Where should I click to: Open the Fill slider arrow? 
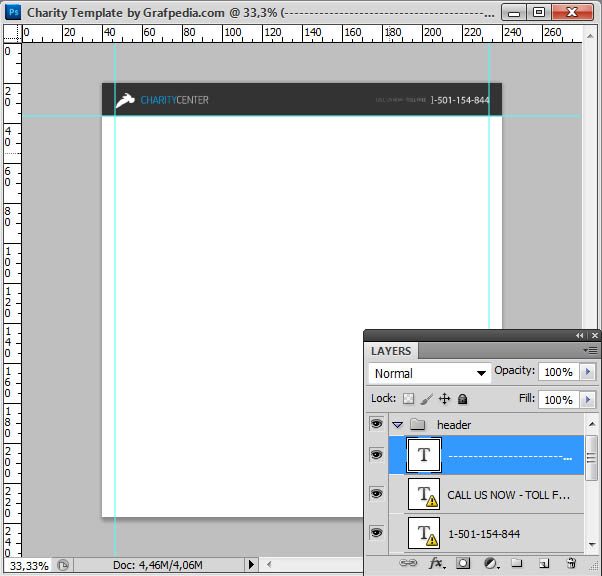click(587, 399)
